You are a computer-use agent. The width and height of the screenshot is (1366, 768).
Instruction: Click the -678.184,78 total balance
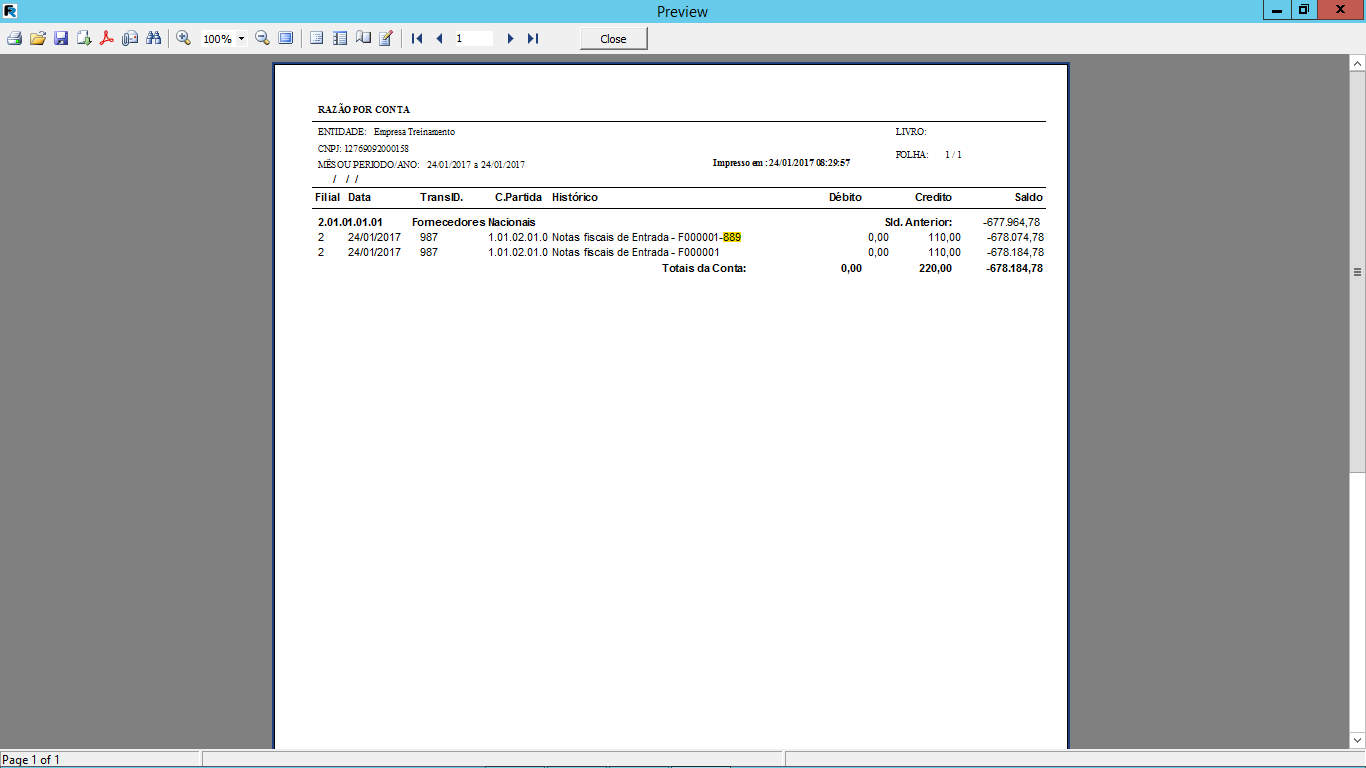click(x=1015, y=268)
